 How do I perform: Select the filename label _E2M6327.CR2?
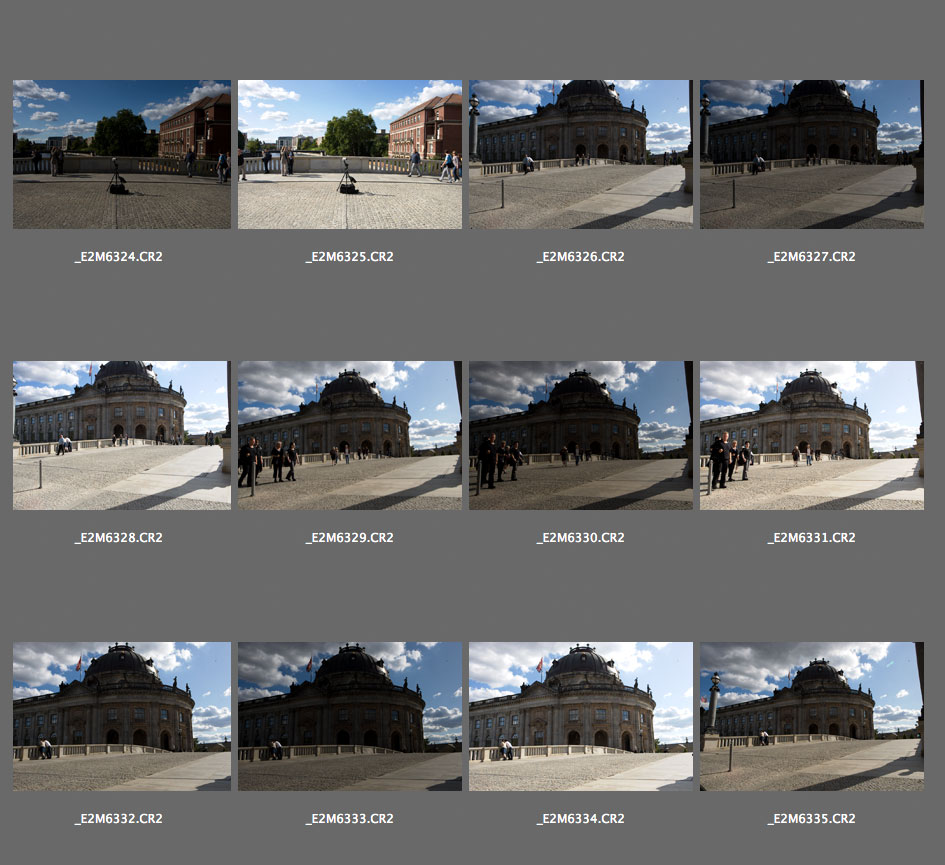point(811,257)
